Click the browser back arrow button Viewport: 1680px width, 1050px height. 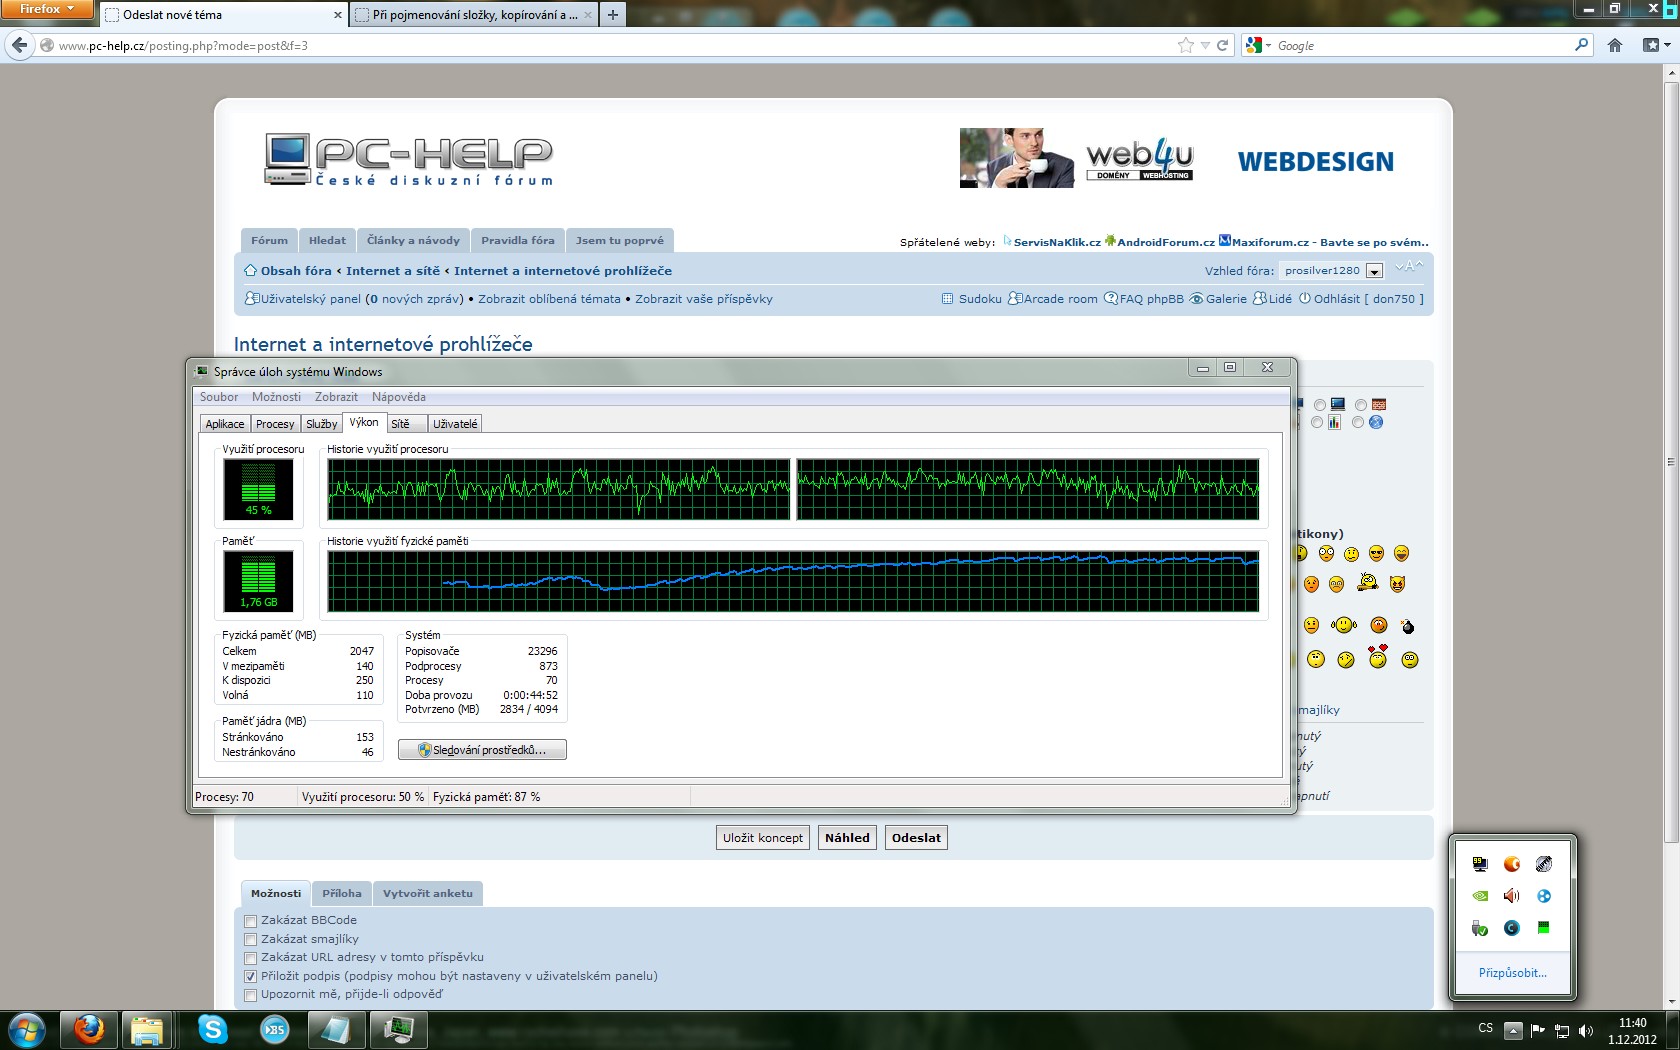pyautogui.click(x=20, y=45)
